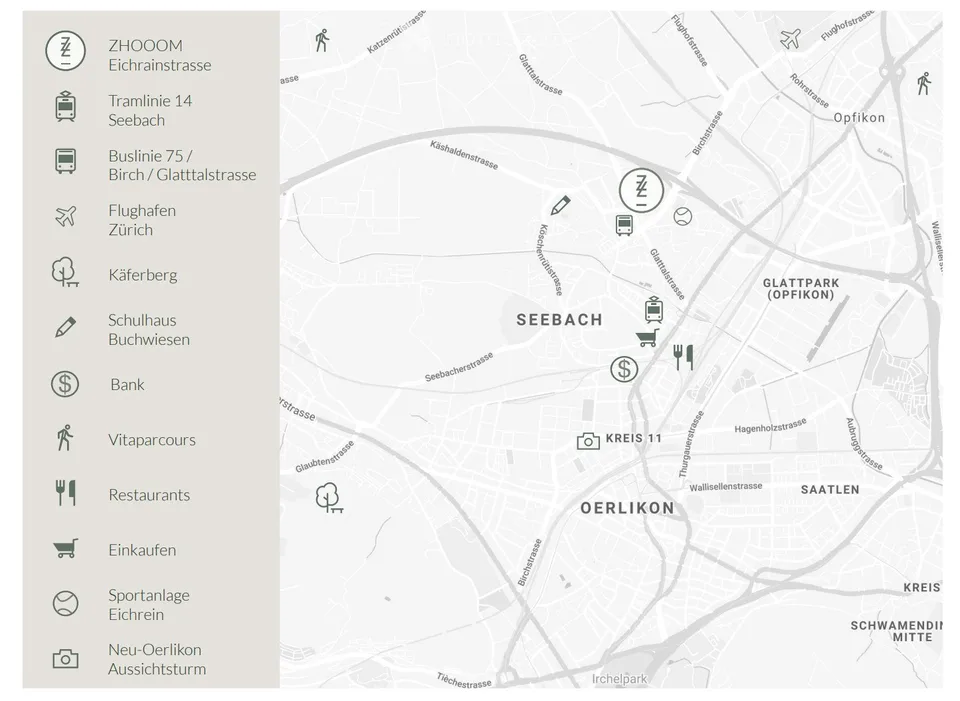This screenshot has width=960, height=701.
Task: Click the restaurant marker on the map
Action: pos(683,357)
